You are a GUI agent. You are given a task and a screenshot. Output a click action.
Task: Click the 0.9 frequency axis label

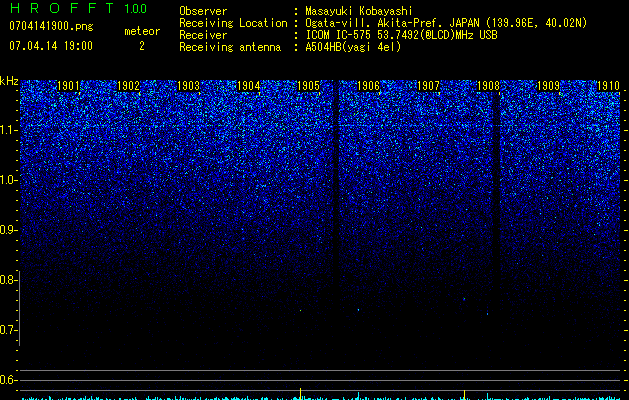pos(9,230)
